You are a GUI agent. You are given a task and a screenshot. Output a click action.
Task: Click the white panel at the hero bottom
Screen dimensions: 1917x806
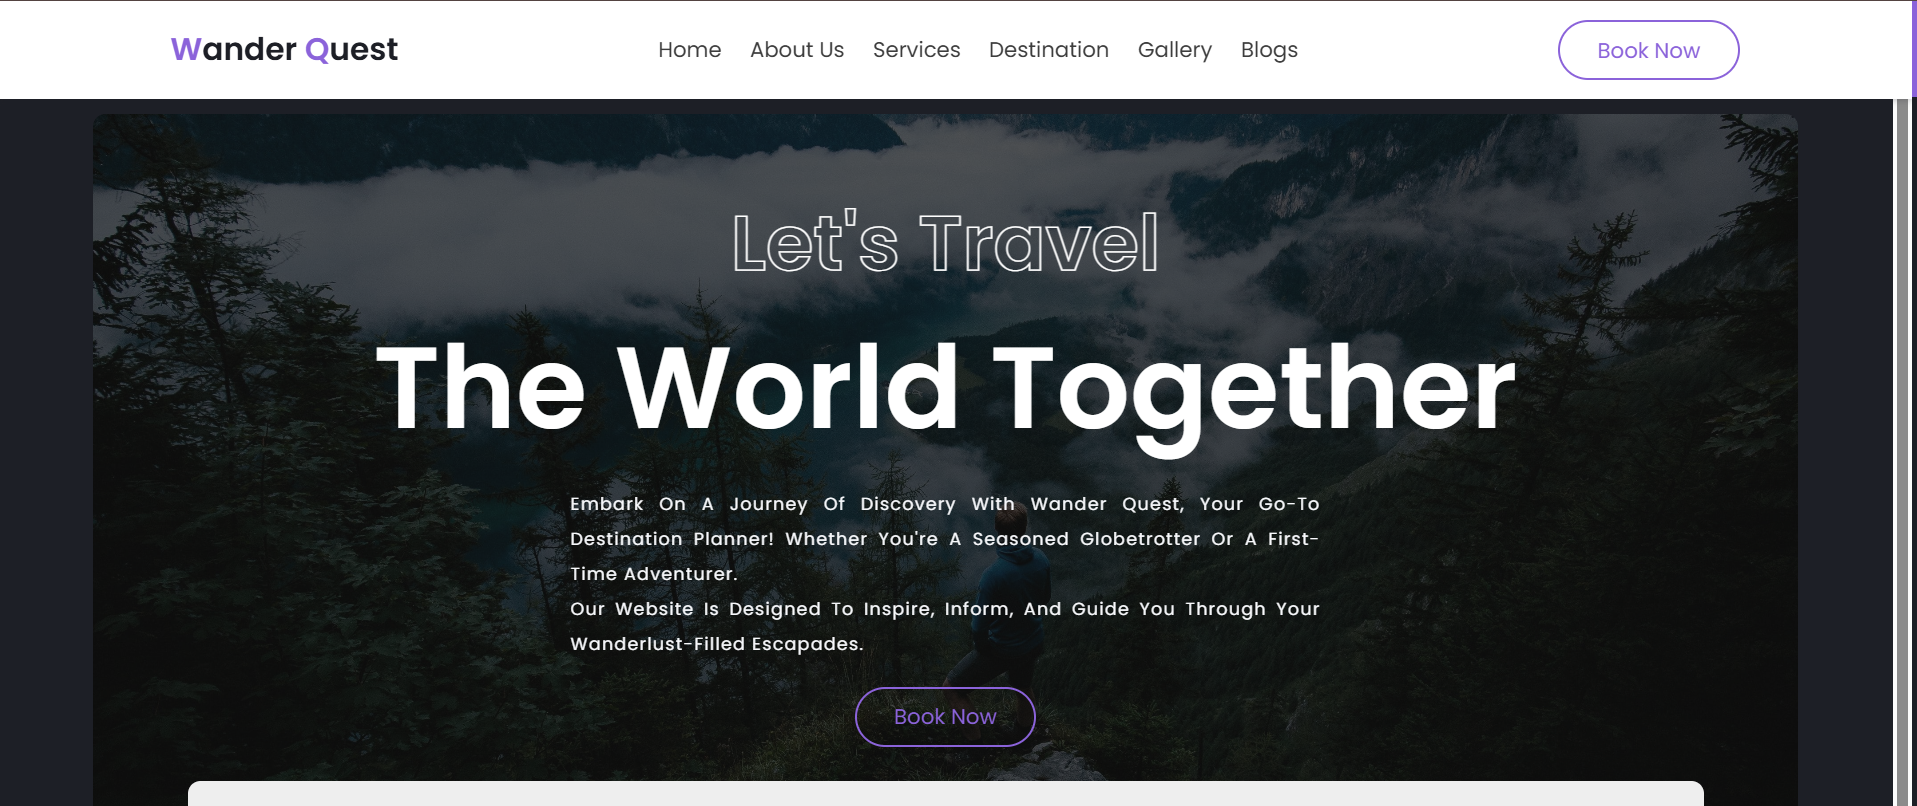coord(945,794)
